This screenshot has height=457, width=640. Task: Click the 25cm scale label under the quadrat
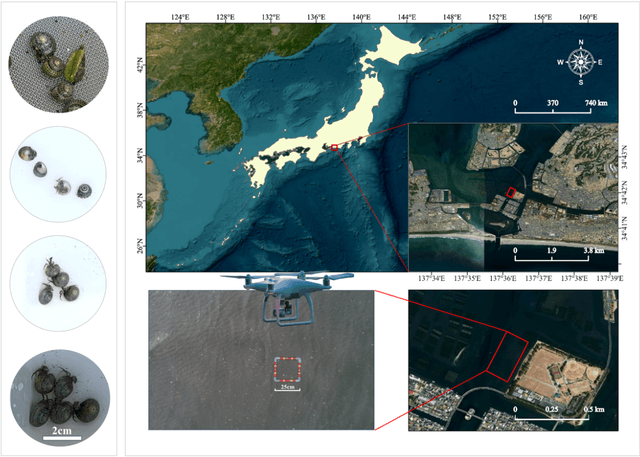[x=288, y=388]
